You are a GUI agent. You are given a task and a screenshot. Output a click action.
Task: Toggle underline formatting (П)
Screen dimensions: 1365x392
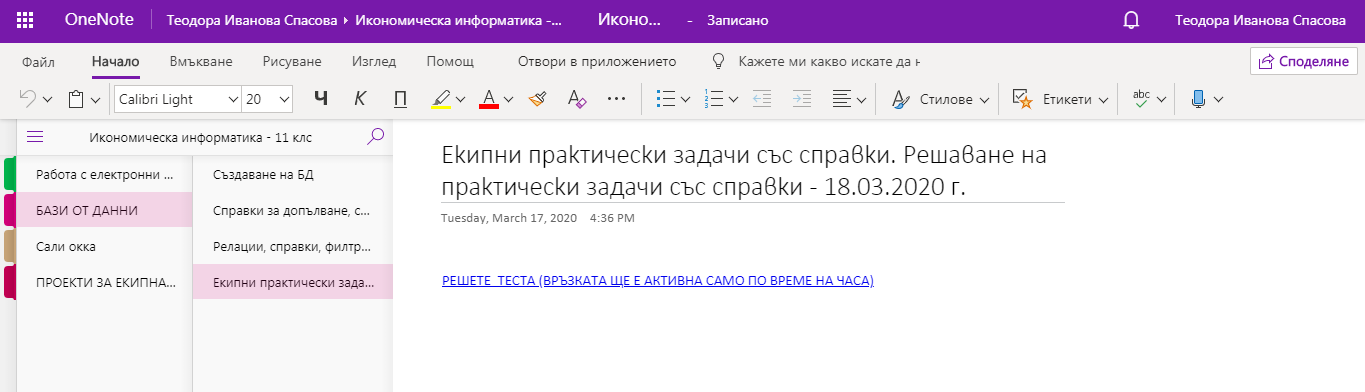pos(401,99)
